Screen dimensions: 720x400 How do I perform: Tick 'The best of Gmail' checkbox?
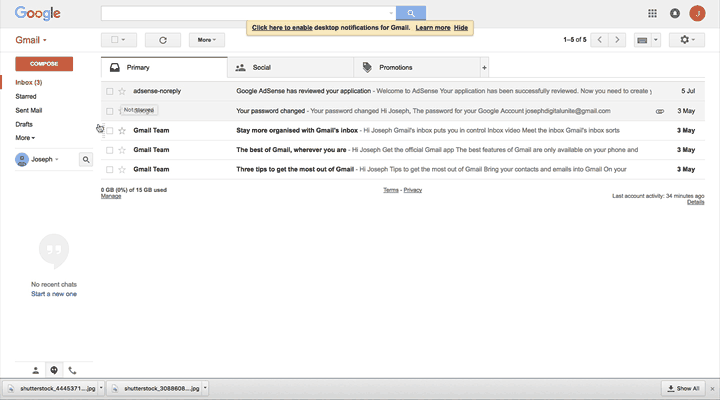(109, 150)
